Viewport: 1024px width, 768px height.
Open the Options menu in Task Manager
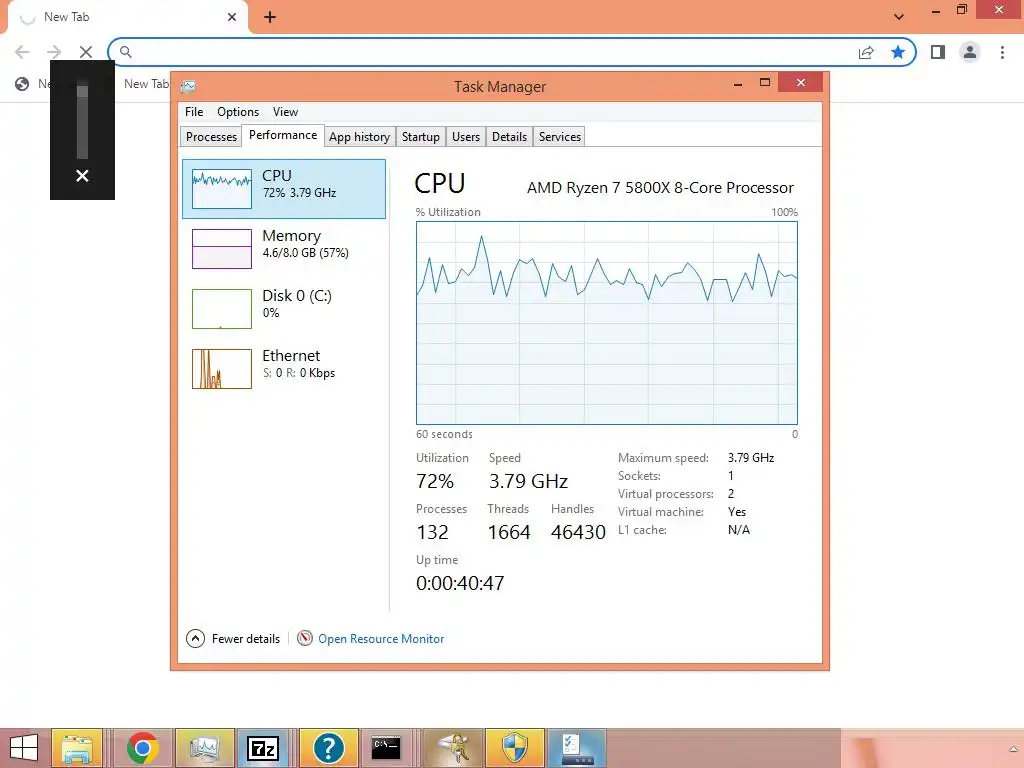(x=238, y=112)
